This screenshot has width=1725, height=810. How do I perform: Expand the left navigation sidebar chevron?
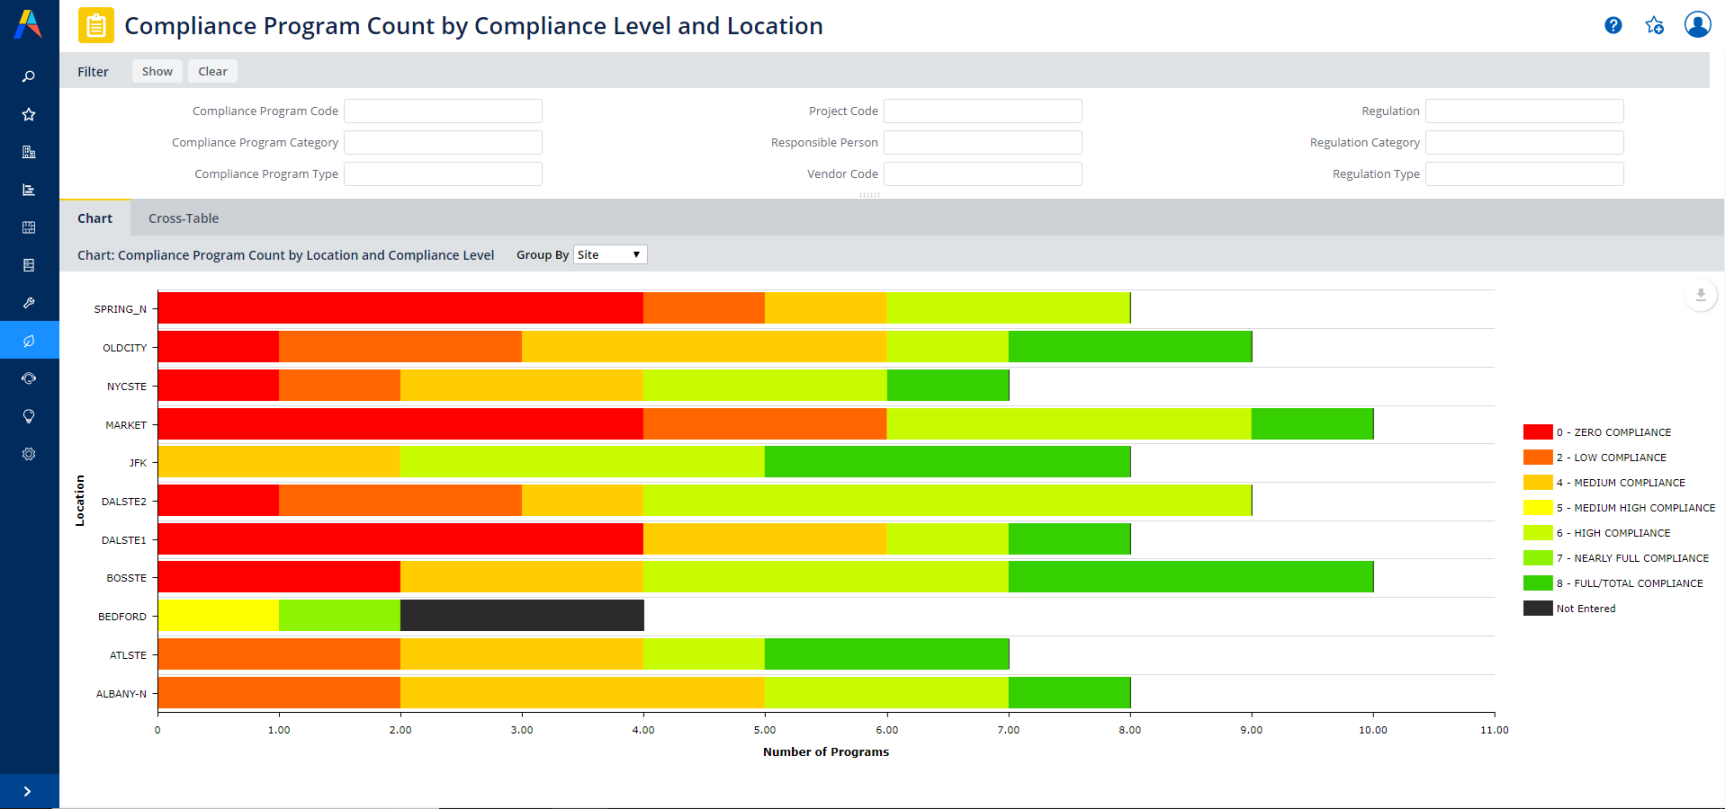pos(27,791)
